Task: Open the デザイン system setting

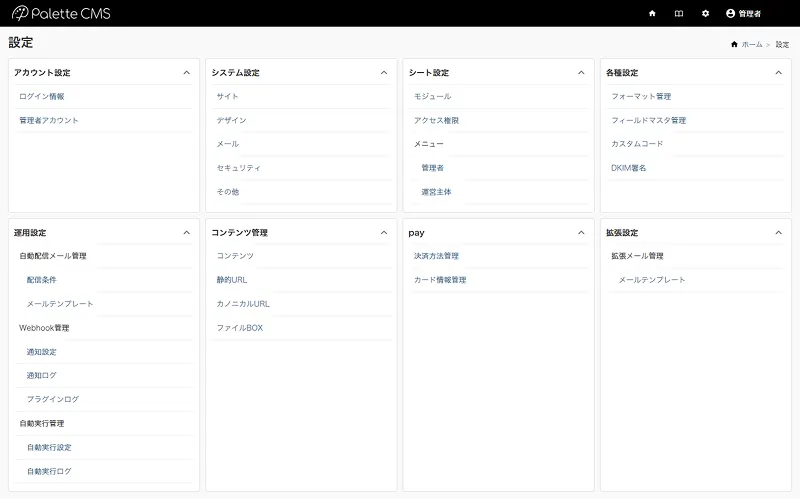Action: pyautogui.click(x=232, y=120)
